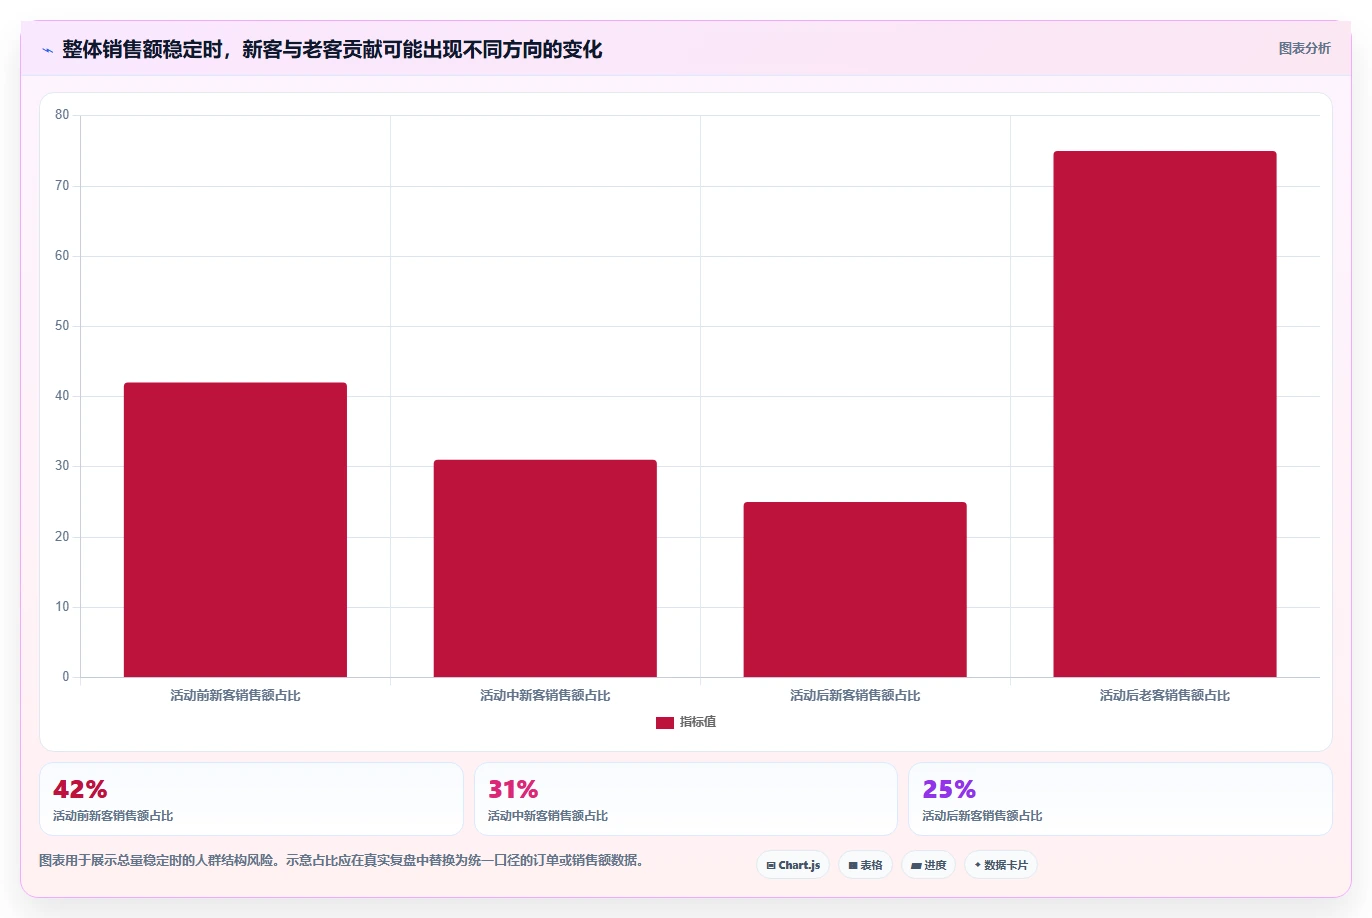Select the 活动中新客销售额占比 bar

(x=545, y=568)
